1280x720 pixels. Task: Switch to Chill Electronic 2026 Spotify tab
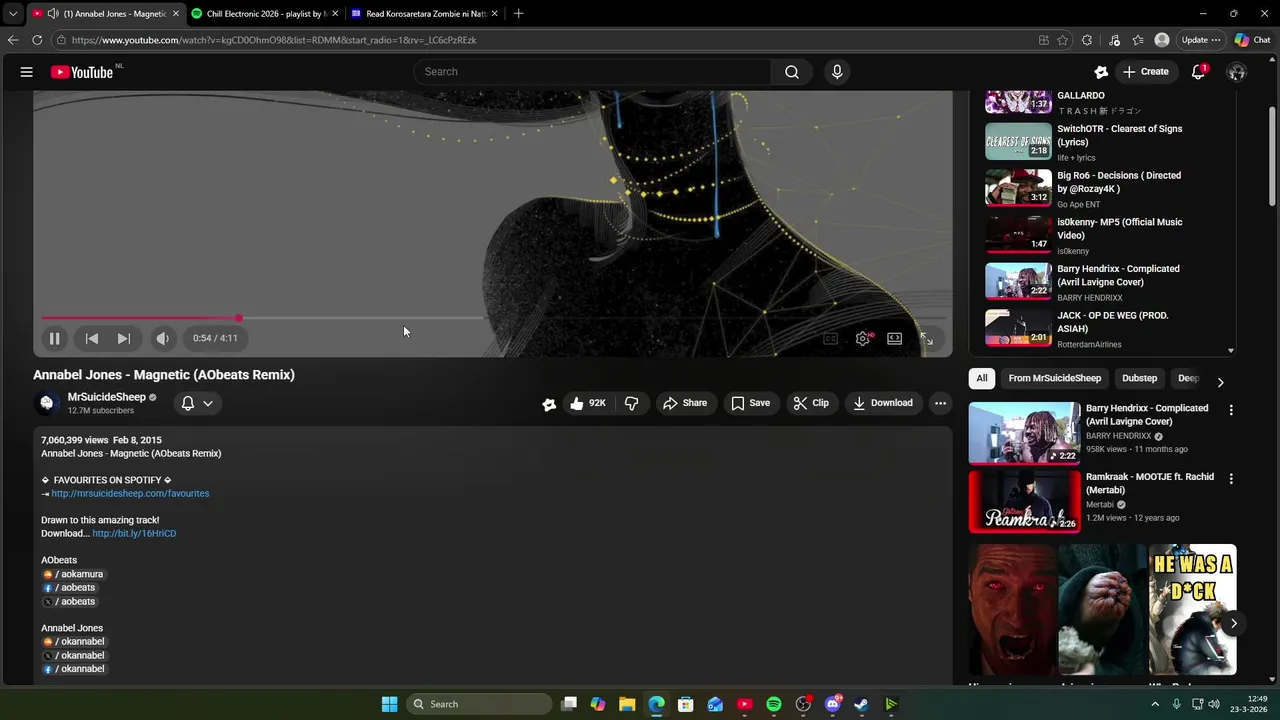point(265,14)
